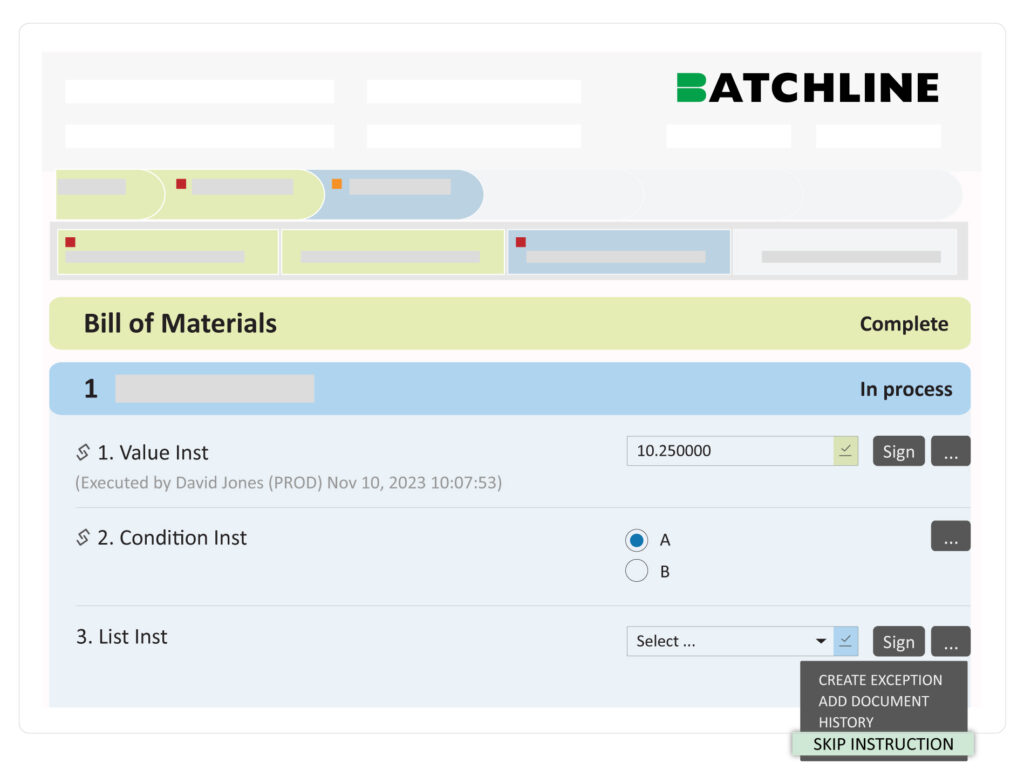
Task: Select radio option B under Condition Inst
Action: 637,570
